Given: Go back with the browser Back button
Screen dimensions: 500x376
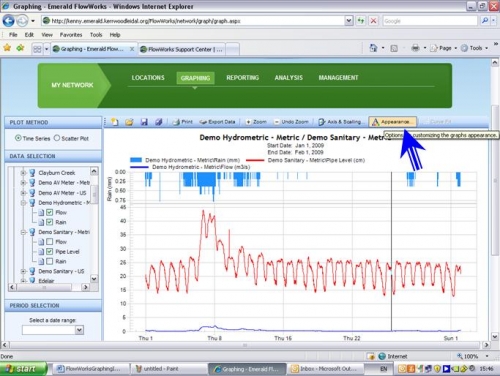Looking at the screenshot, I should click(x=8, y=21).
